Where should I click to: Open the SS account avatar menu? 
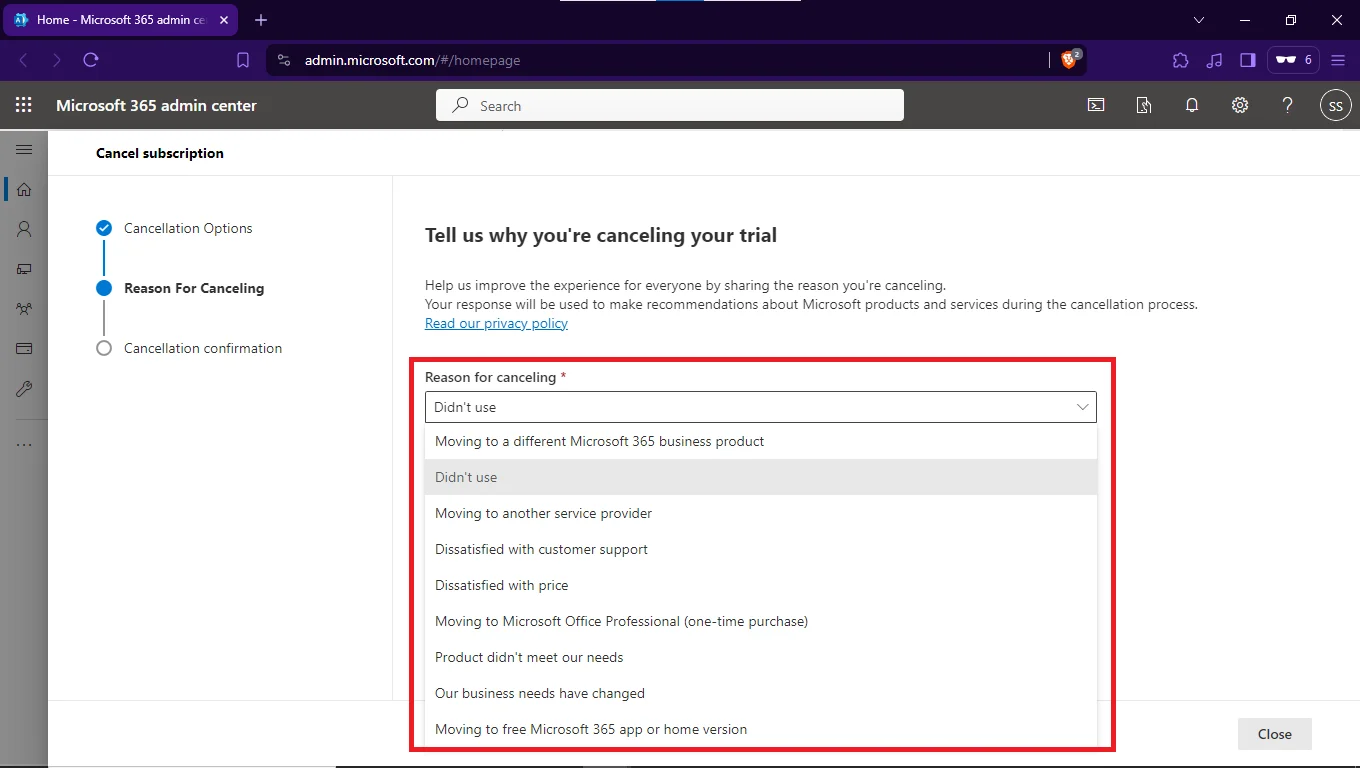click(x=1336, y=105)
